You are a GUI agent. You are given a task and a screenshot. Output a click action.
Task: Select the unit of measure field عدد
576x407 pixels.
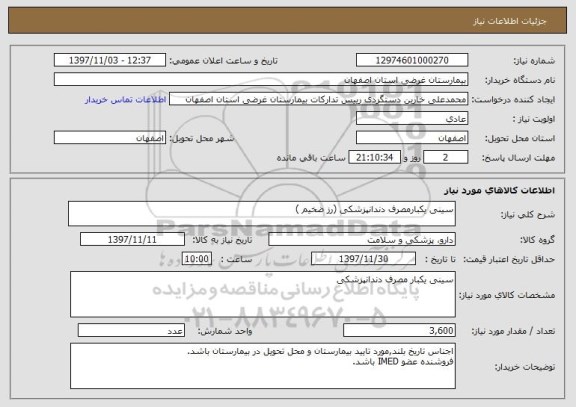click(131, 330)
